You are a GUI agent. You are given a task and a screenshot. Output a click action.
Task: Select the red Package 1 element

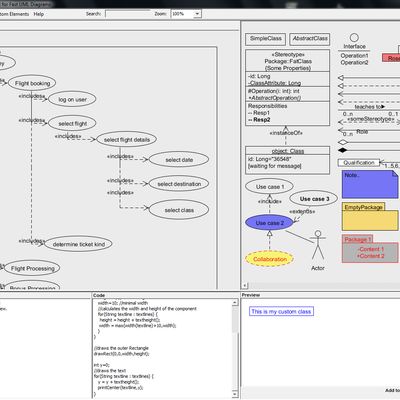point(370,249)
